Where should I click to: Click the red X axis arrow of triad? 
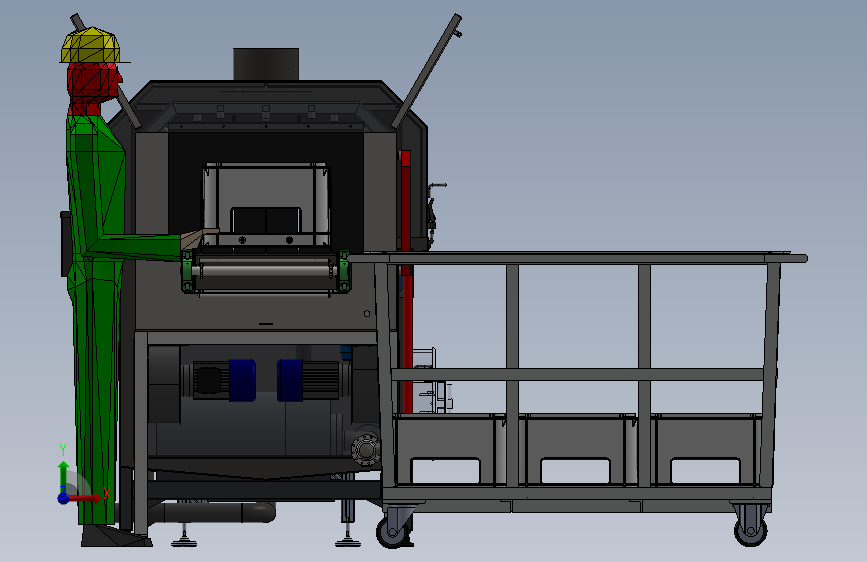(86, 498)
